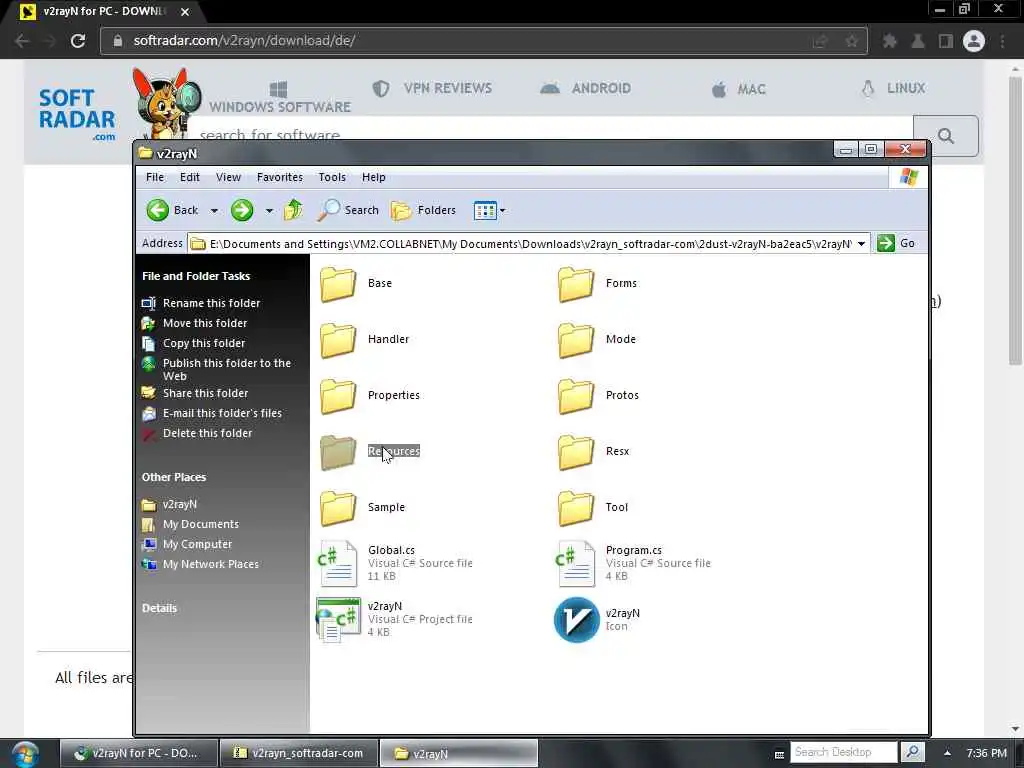This screenshot has height=768, width=1024.
Task: Reload the page in Chrome
Action: coord(78,40)
